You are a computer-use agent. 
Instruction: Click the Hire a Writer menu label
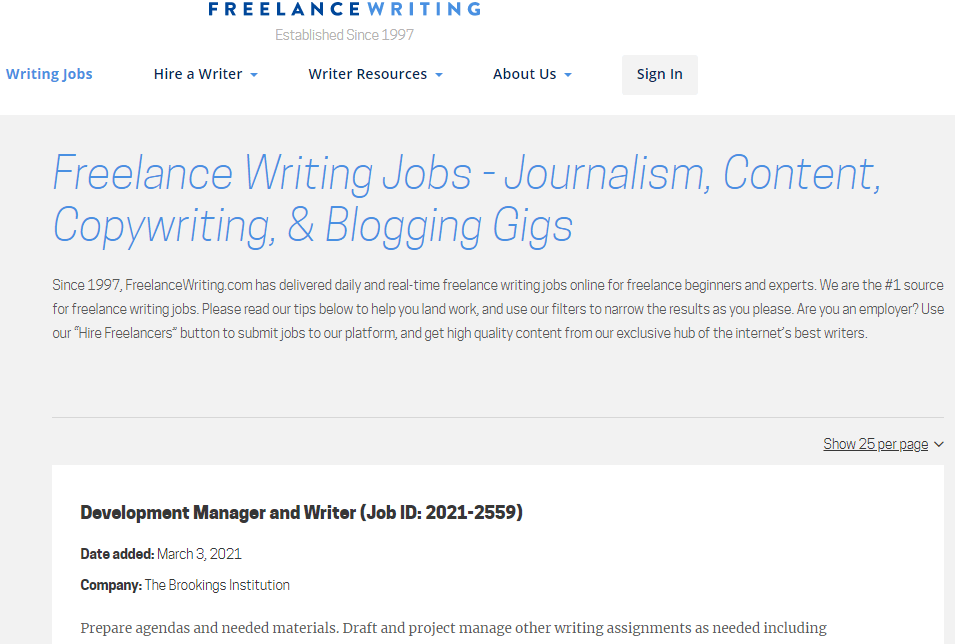[198, 74]
